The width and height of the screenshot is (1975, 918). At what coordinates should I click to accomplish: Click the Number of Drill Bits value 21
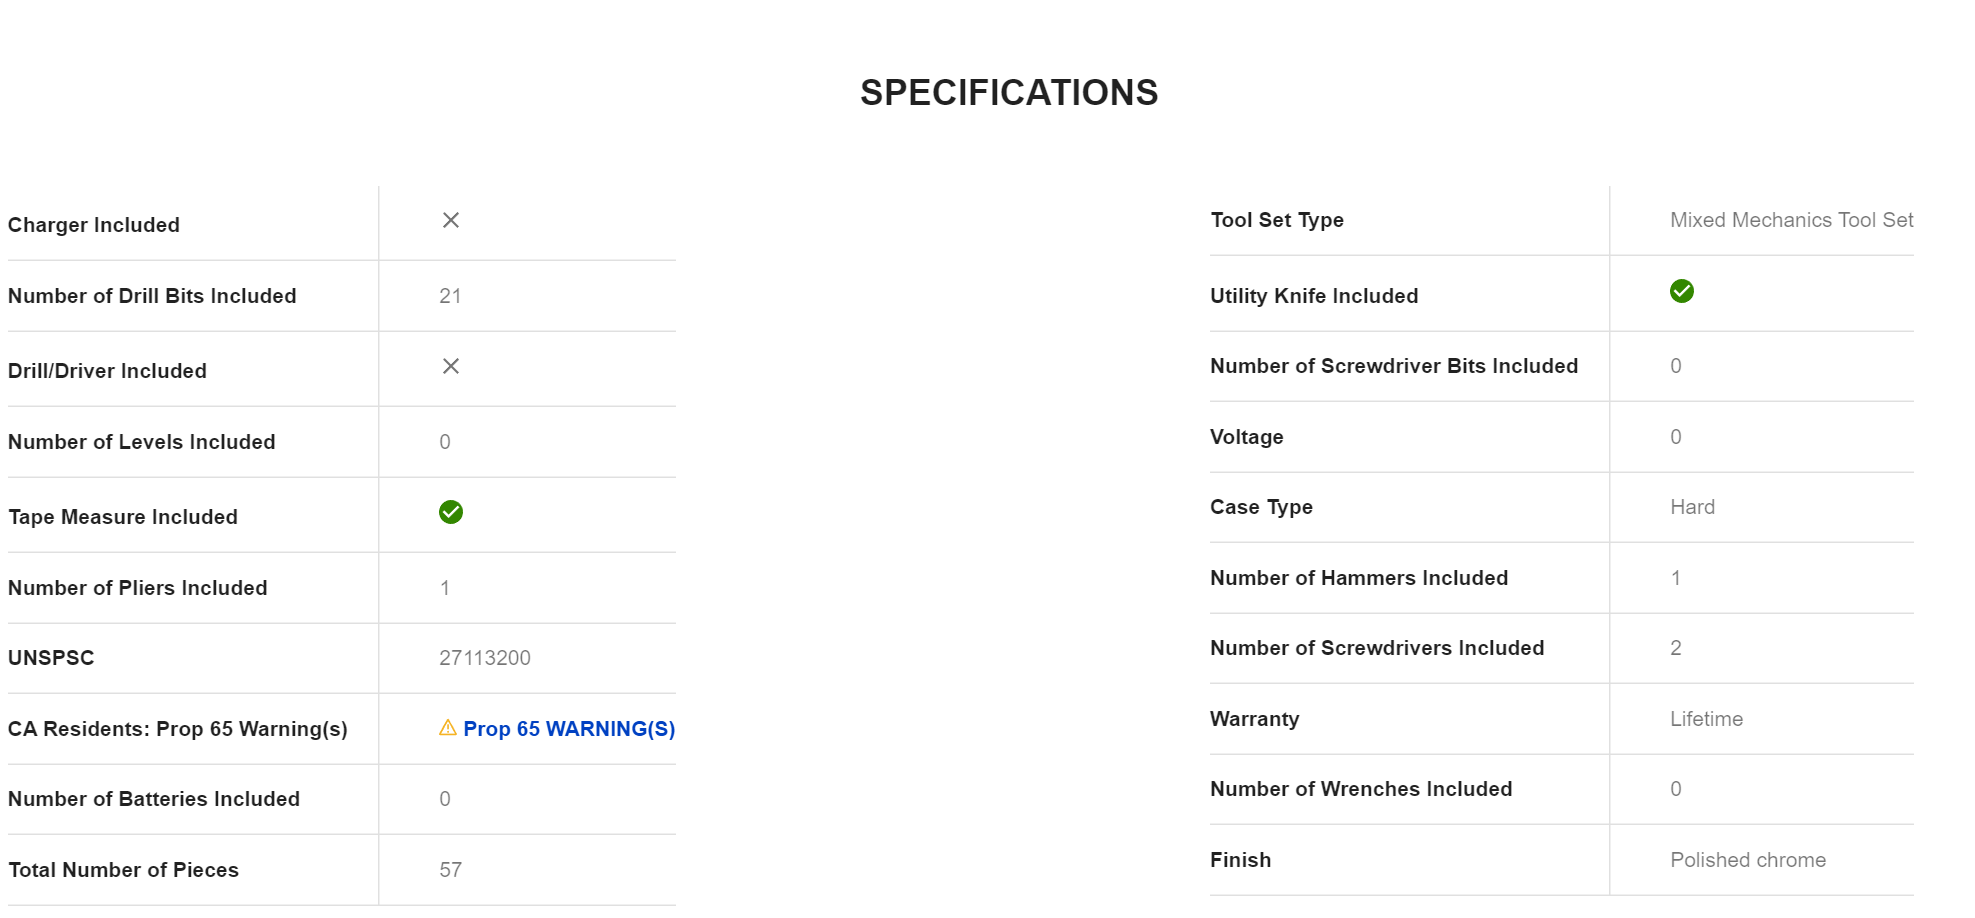[x=450, y=296]
